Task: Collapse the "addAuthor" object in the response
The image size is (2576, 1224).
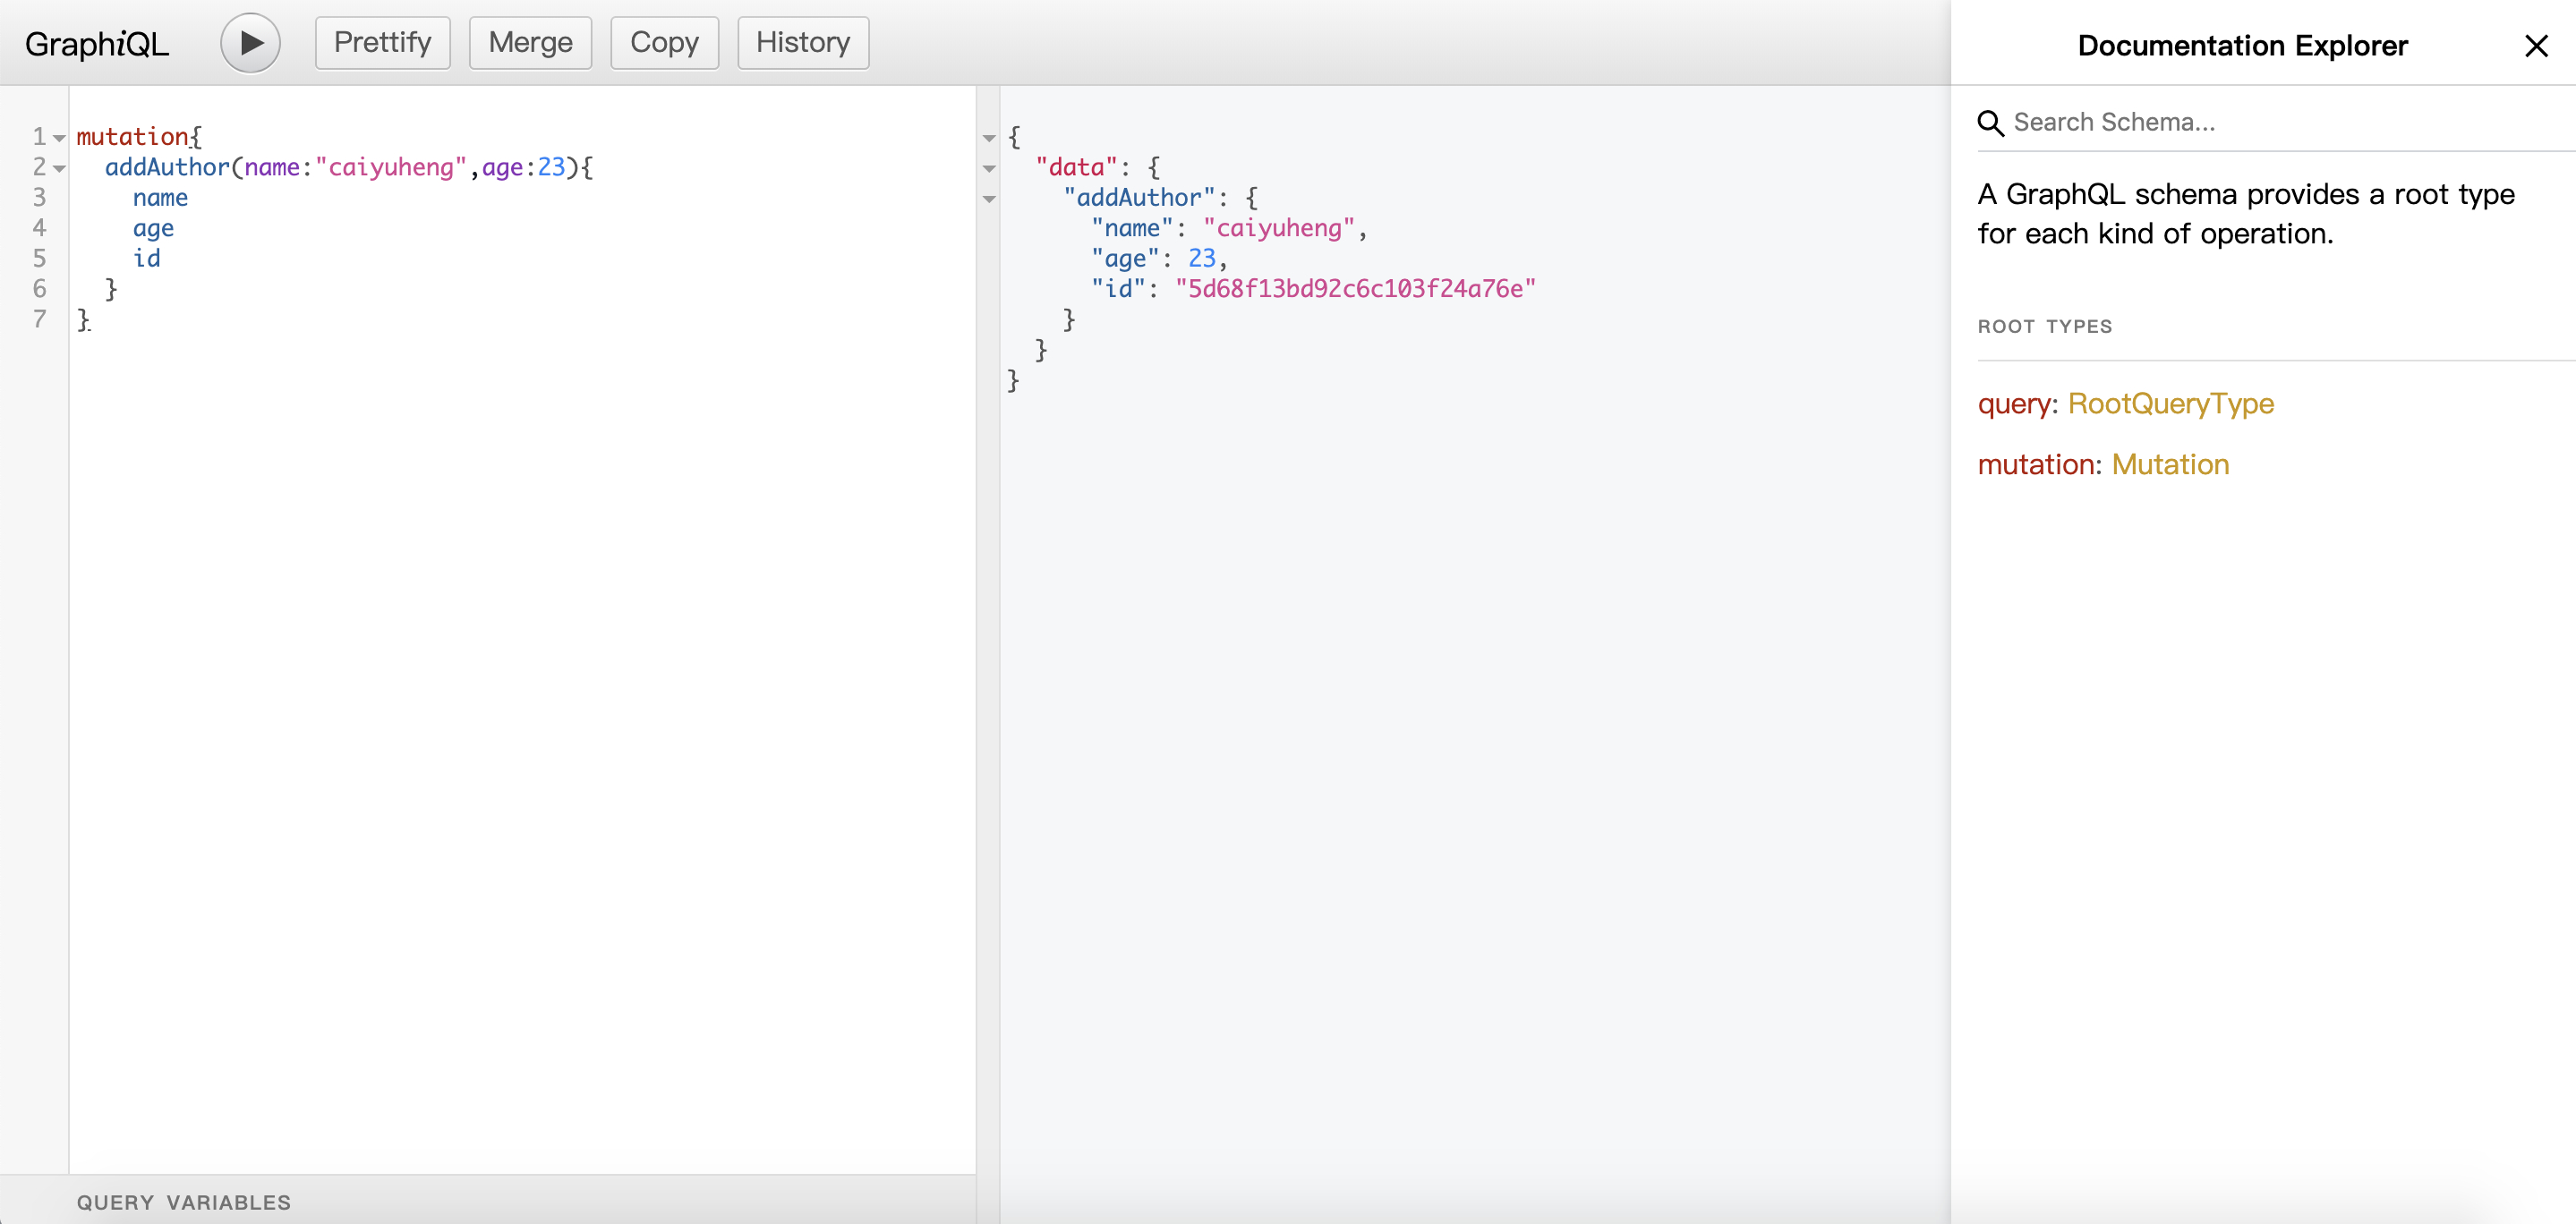Action: pos(989,199)
